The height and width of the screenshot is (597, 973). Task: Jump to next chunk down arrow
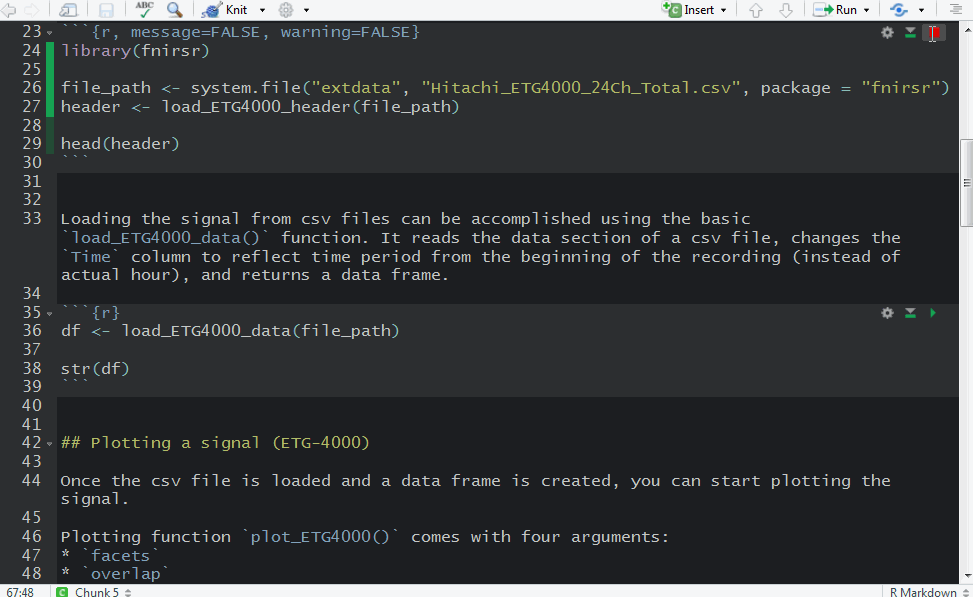[x=786, y=10]
